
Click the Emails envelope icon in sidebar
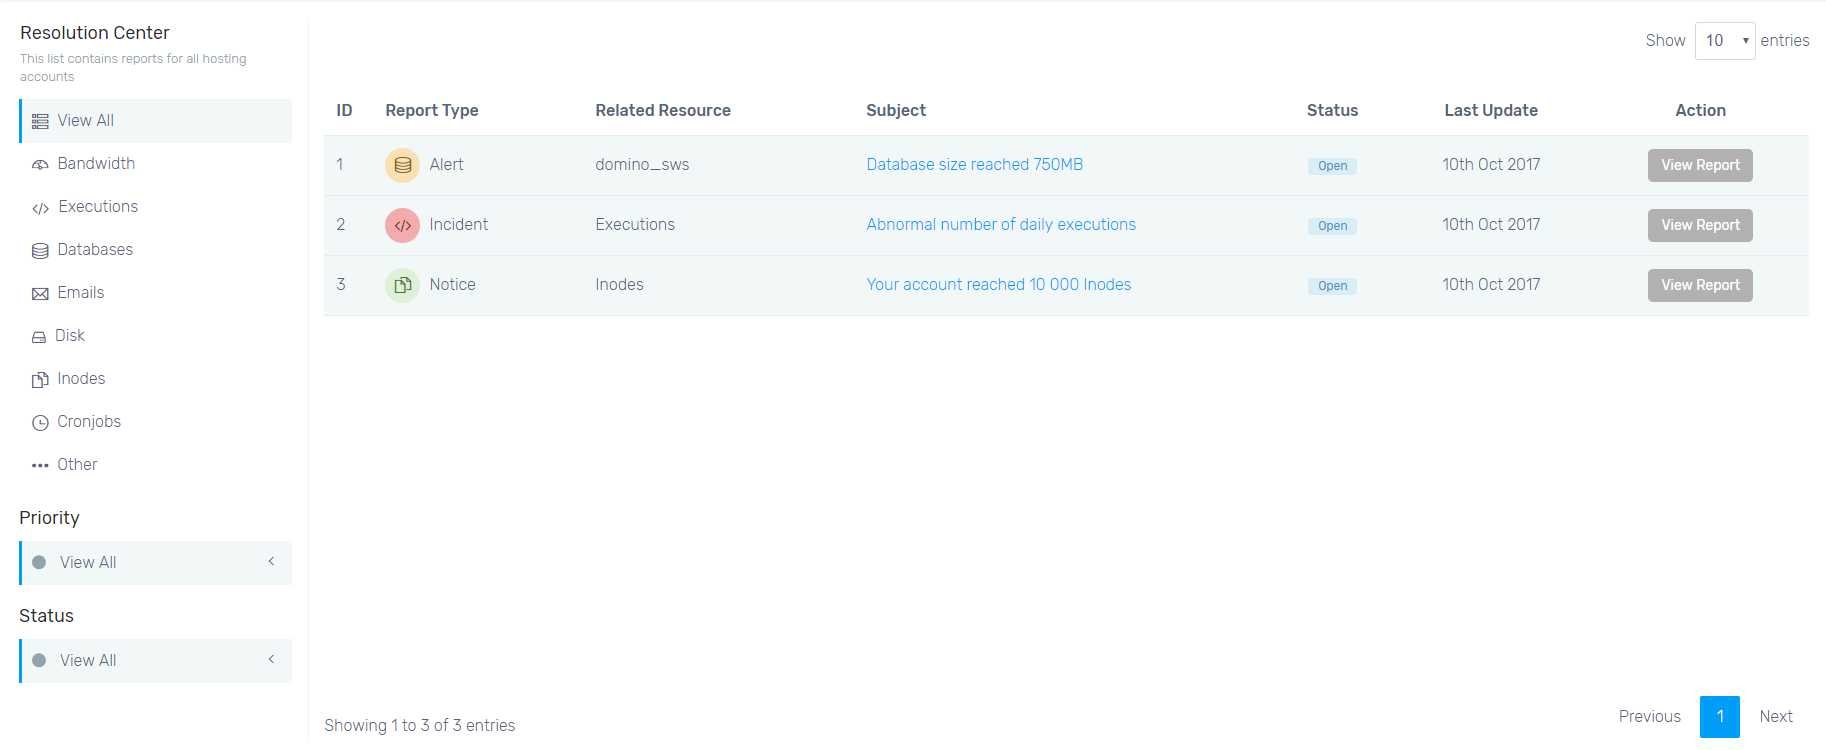coord(40,294)
